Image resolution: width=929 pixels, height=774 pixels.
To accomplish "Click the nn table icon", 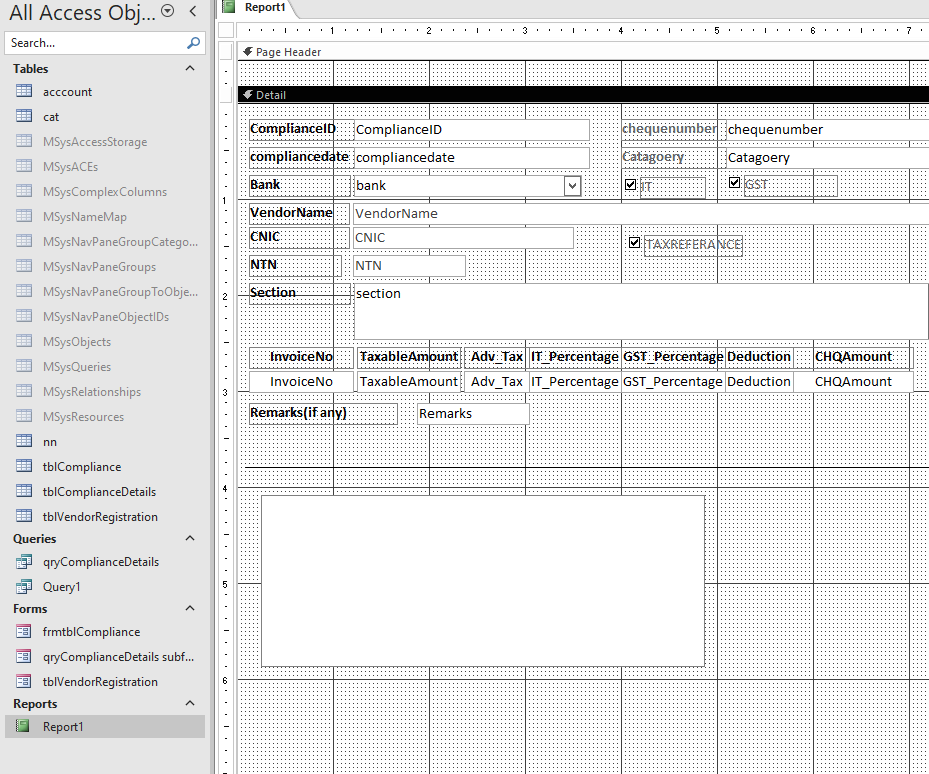I will [24, 440].
